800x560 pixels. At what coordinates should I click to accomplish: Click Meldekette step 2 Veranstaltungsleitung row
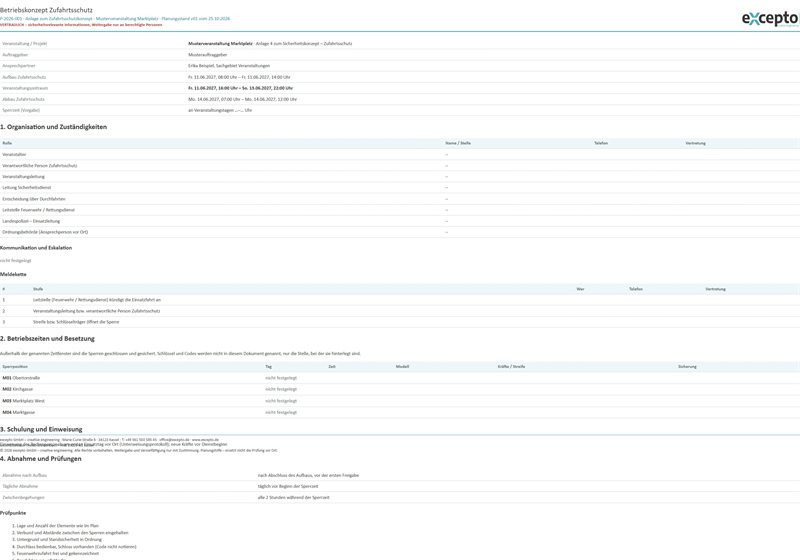click(x=400, y=311)
